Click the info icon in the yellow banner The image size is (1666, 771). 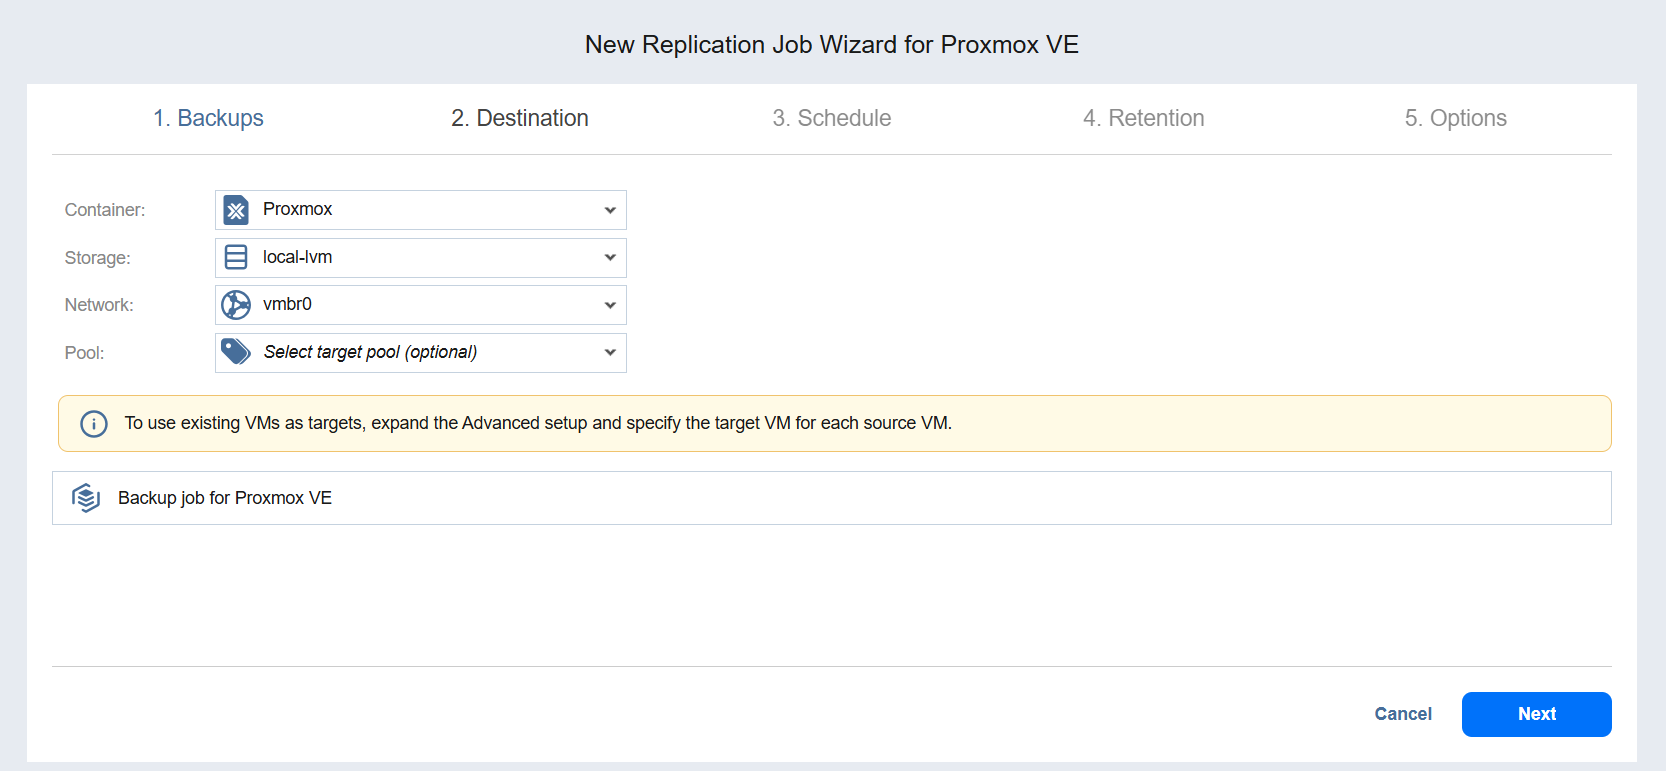94,424
